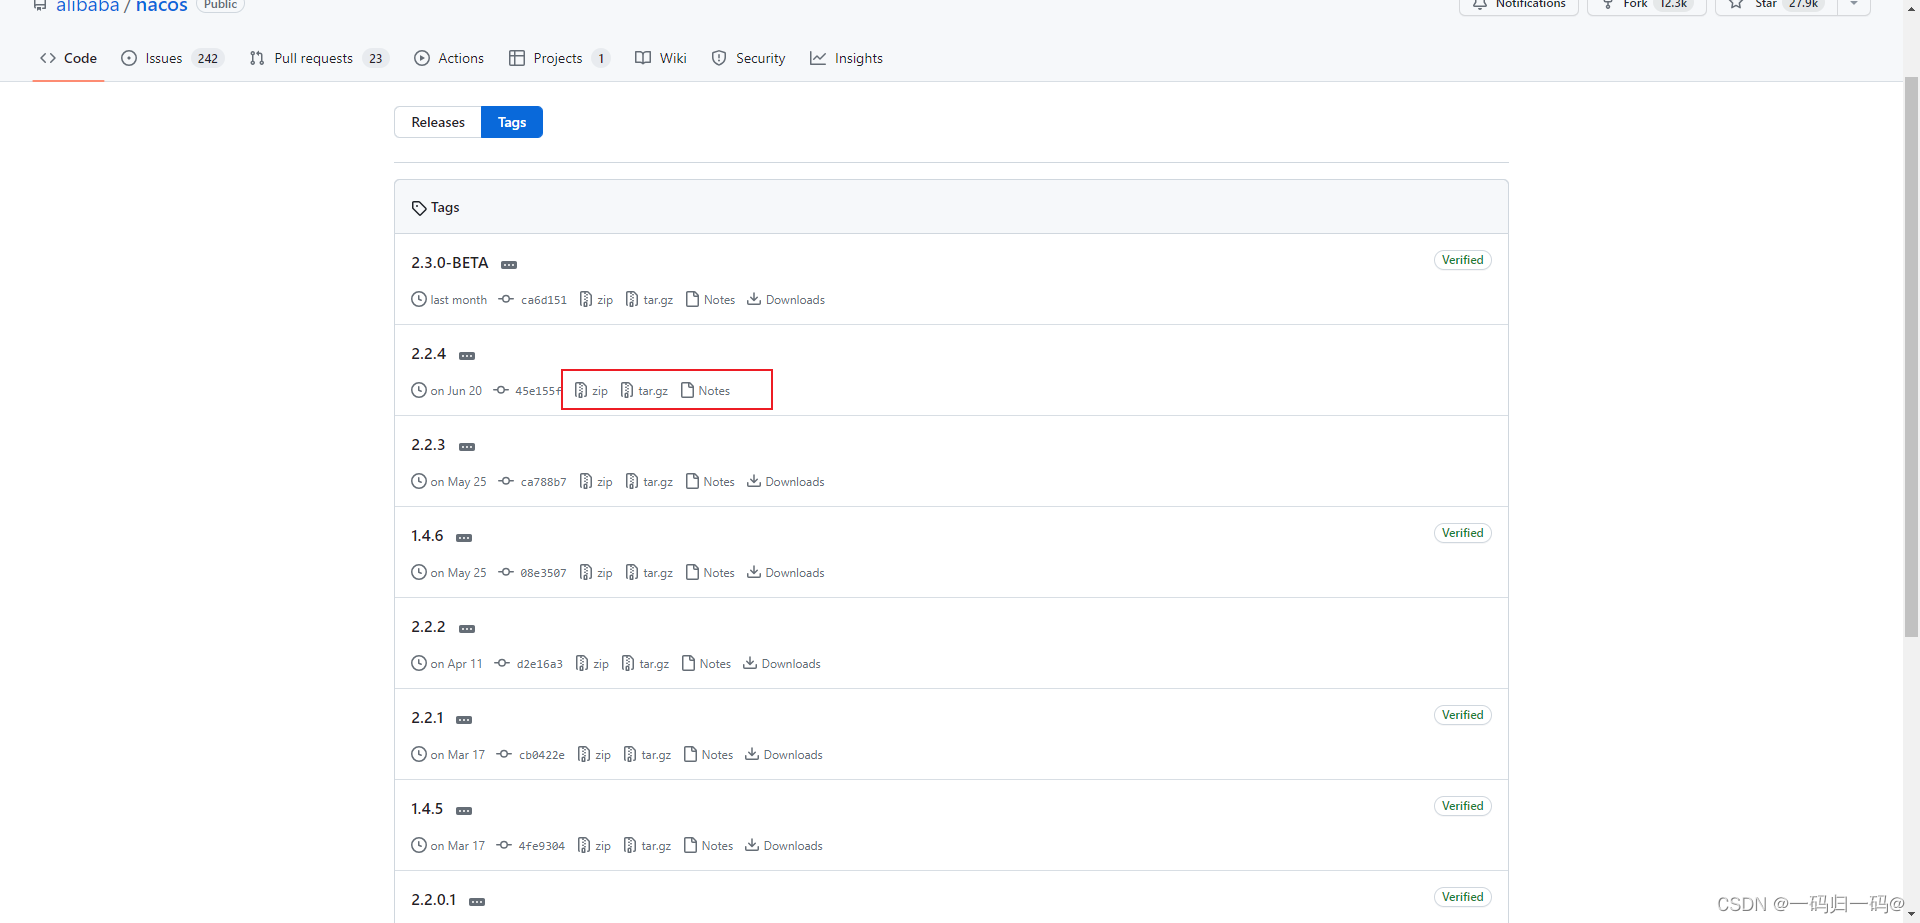Viewport: 1920px width, 923px height.
Task: Open Downloads for tag 2.2.2
Action: click(x=782, y=663)
